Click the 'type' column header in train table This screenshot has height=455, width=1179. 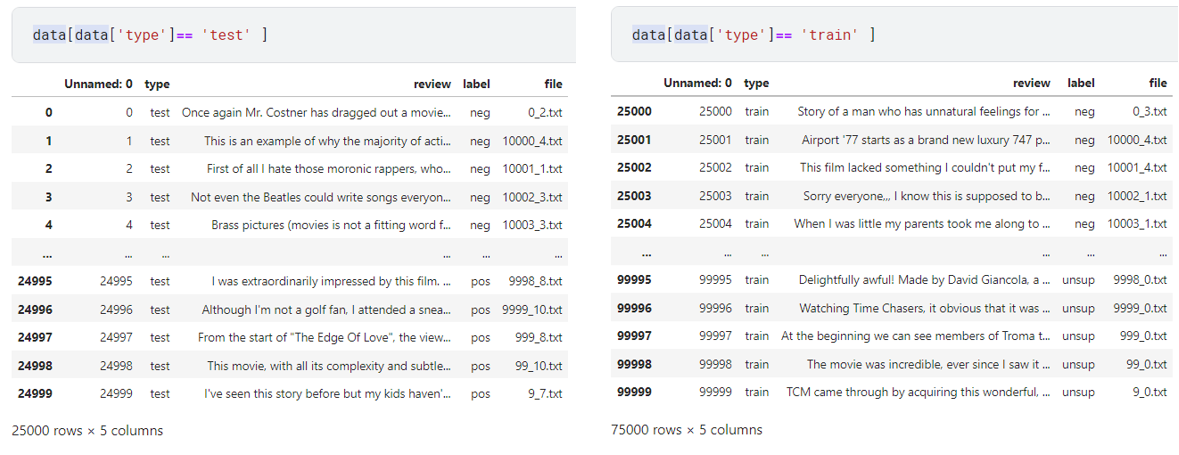click(756, 83)
